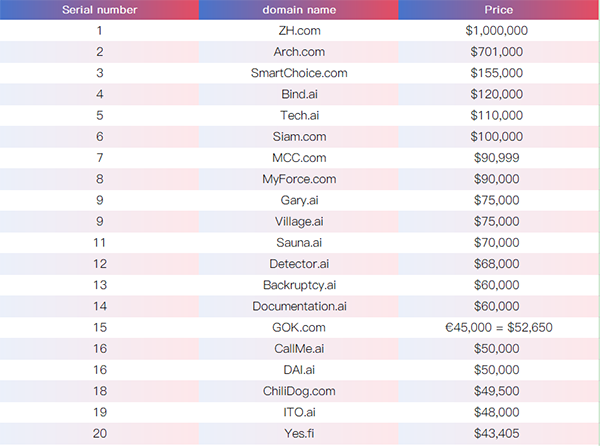Click the "Serial number" column header
This screenshot has height=446, width=600.
[x=99, y=10]
